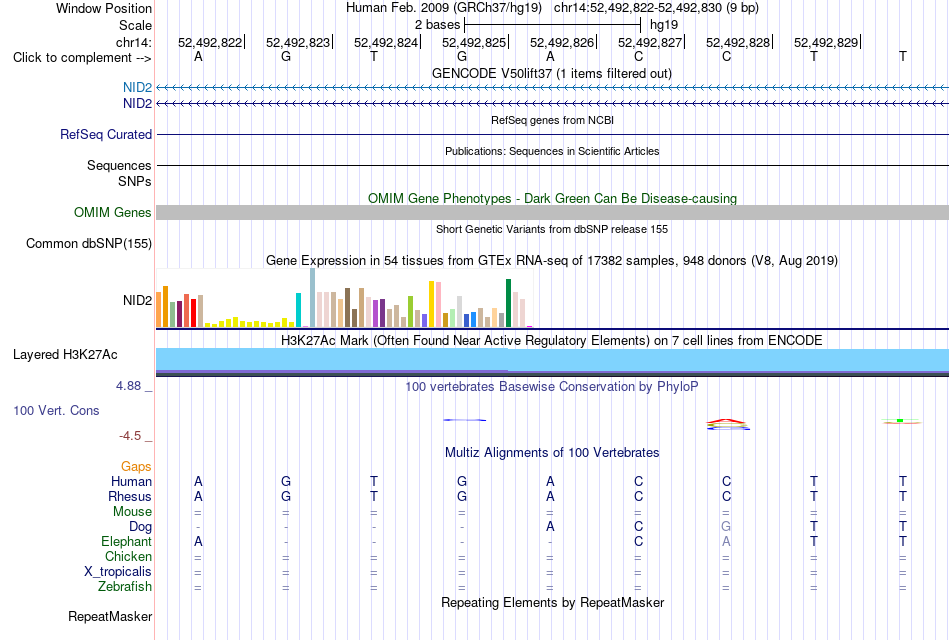Click the Common dbSNP(155) label

[89, 244]
